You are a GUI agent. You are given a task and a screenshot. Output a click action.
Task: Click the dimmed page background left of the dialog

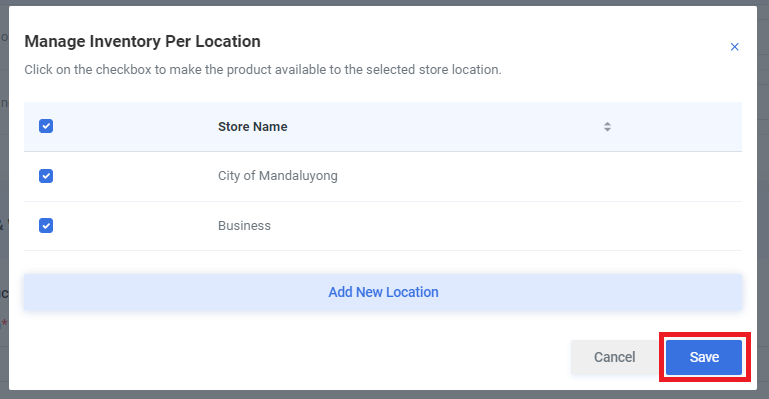[4, 196]
